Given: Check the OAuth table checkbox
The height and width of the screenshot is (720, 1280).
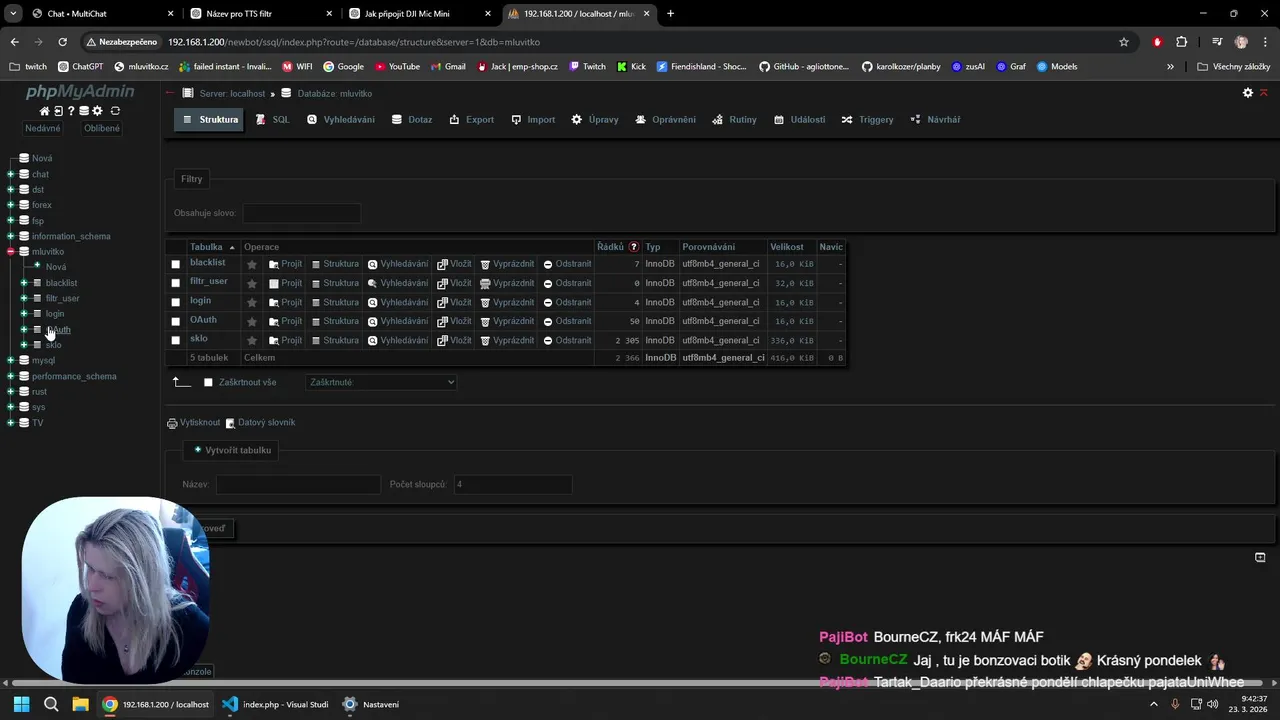Looking at the screenshot, I should pos(176,321).
